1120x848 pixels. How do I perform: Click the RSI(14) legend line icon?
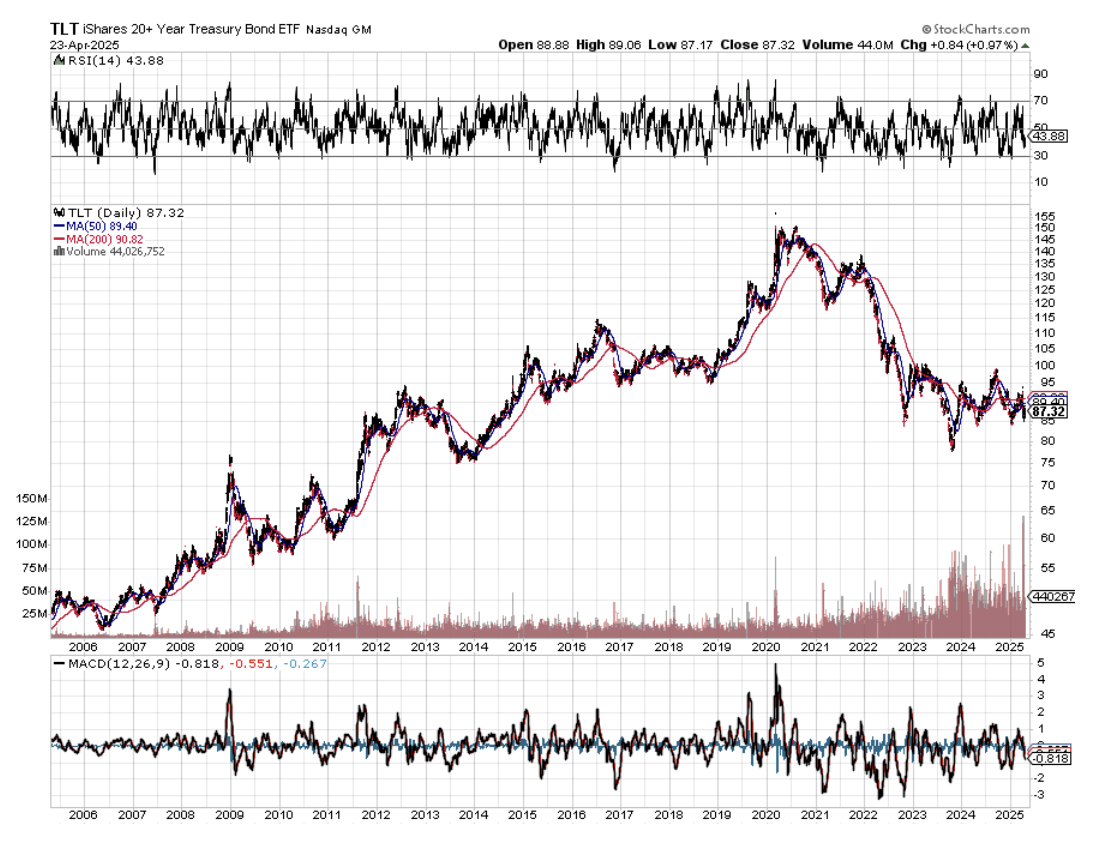click(59, 61)
